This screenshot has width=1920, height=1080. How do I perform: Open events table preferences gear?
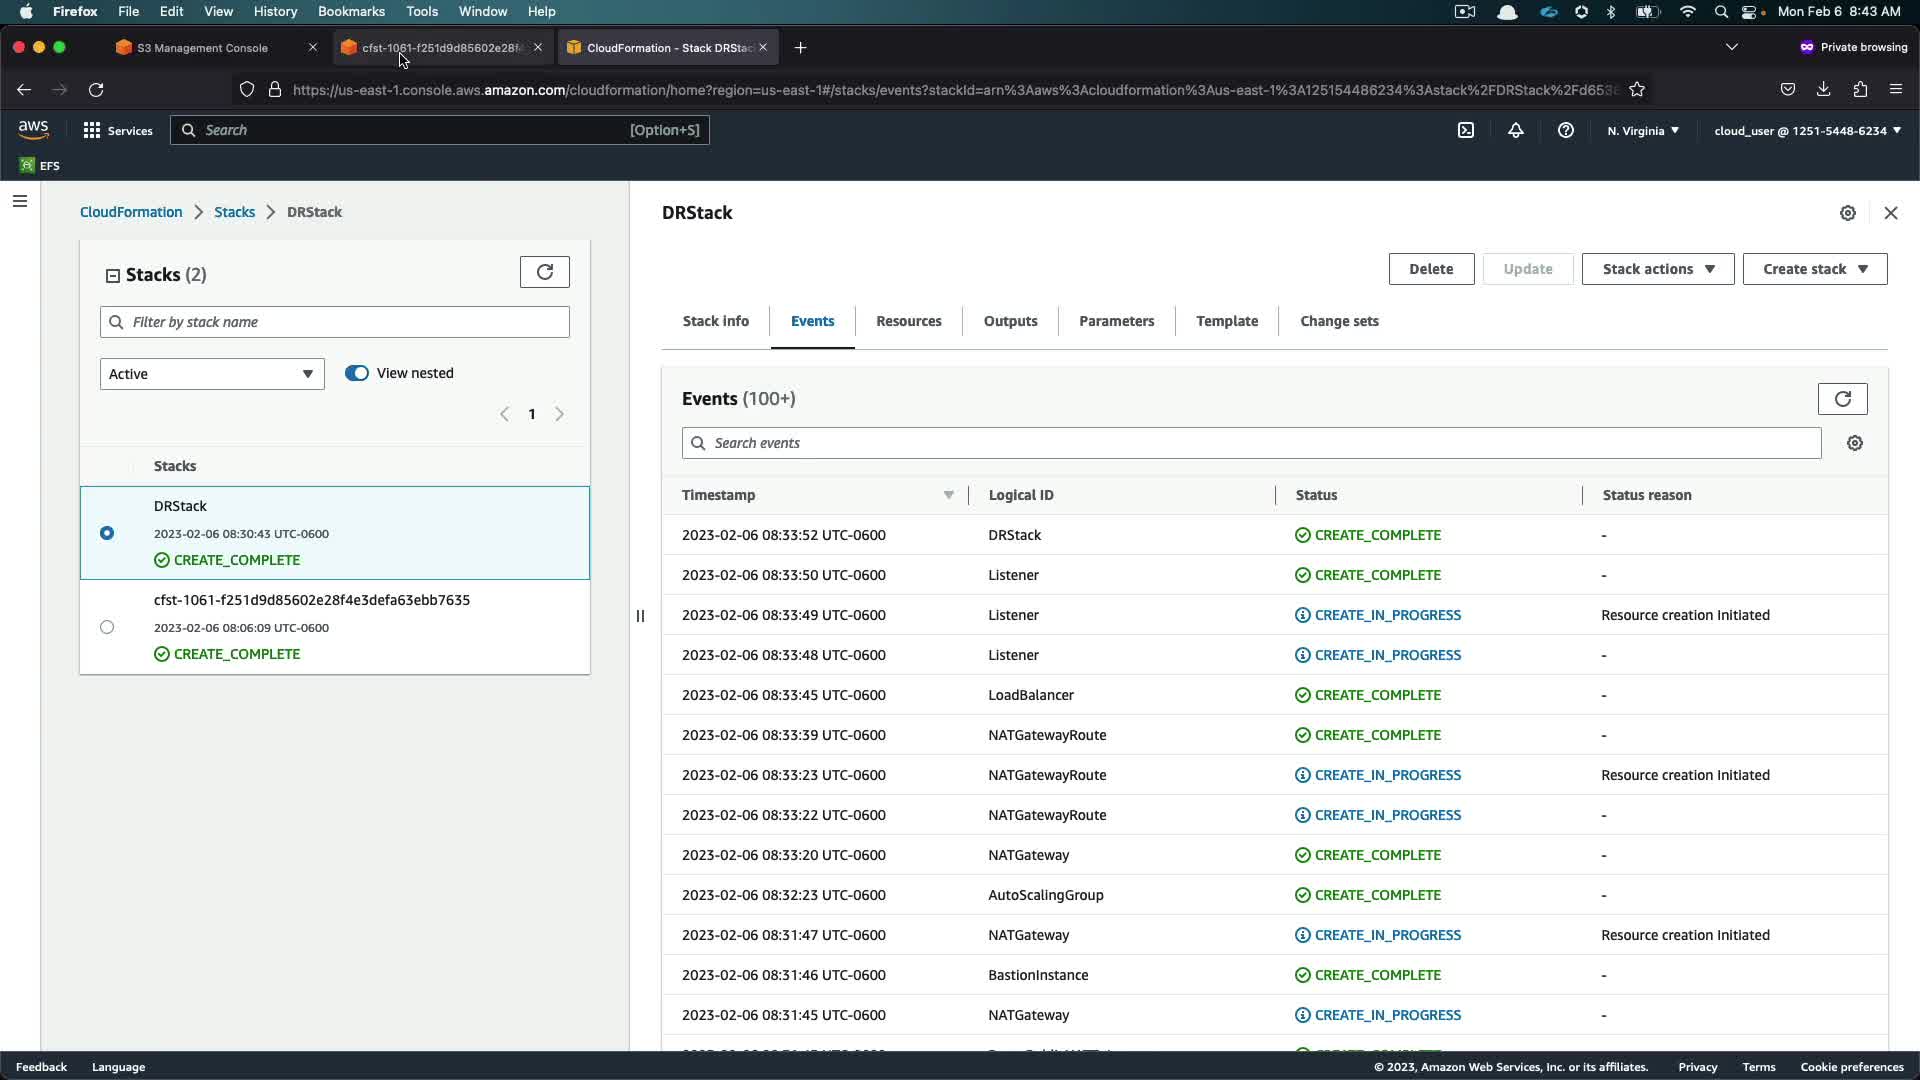tap(1855, 443)
